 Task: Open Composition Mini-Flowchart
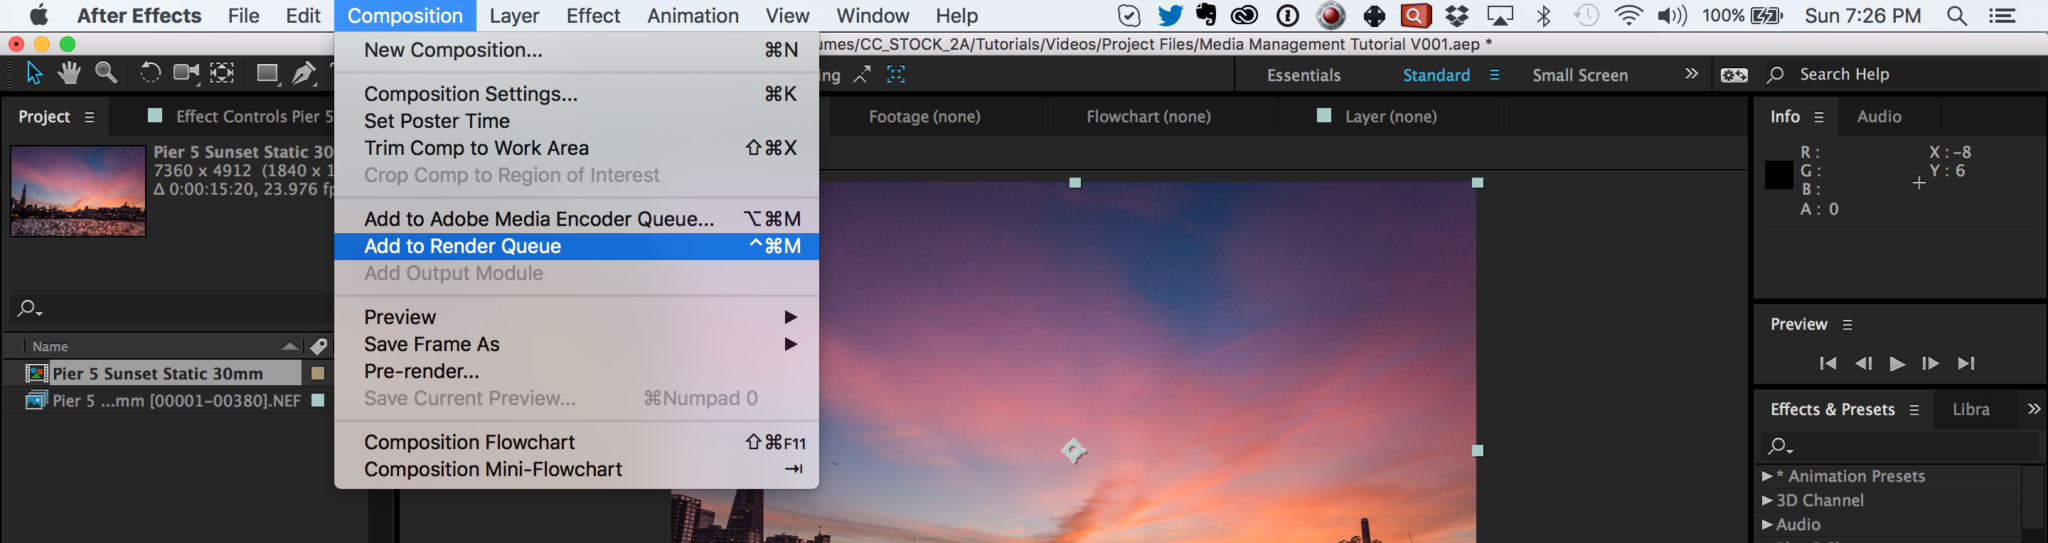576,469
